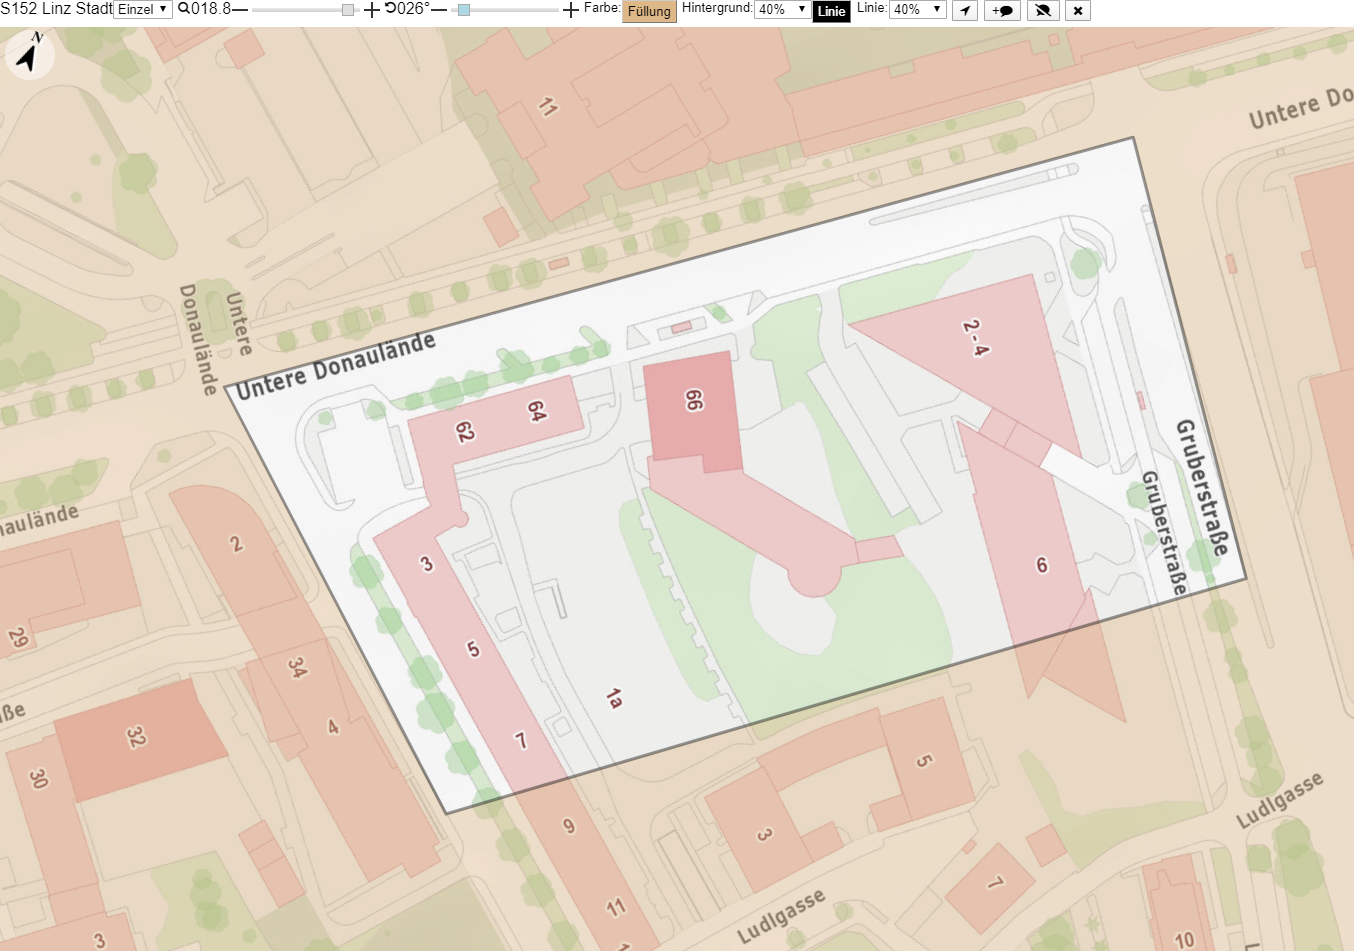The width and height of the screenshot is (1354, 951).
Task: Click the X close button in toolbar
Action: click(1077, 11)
